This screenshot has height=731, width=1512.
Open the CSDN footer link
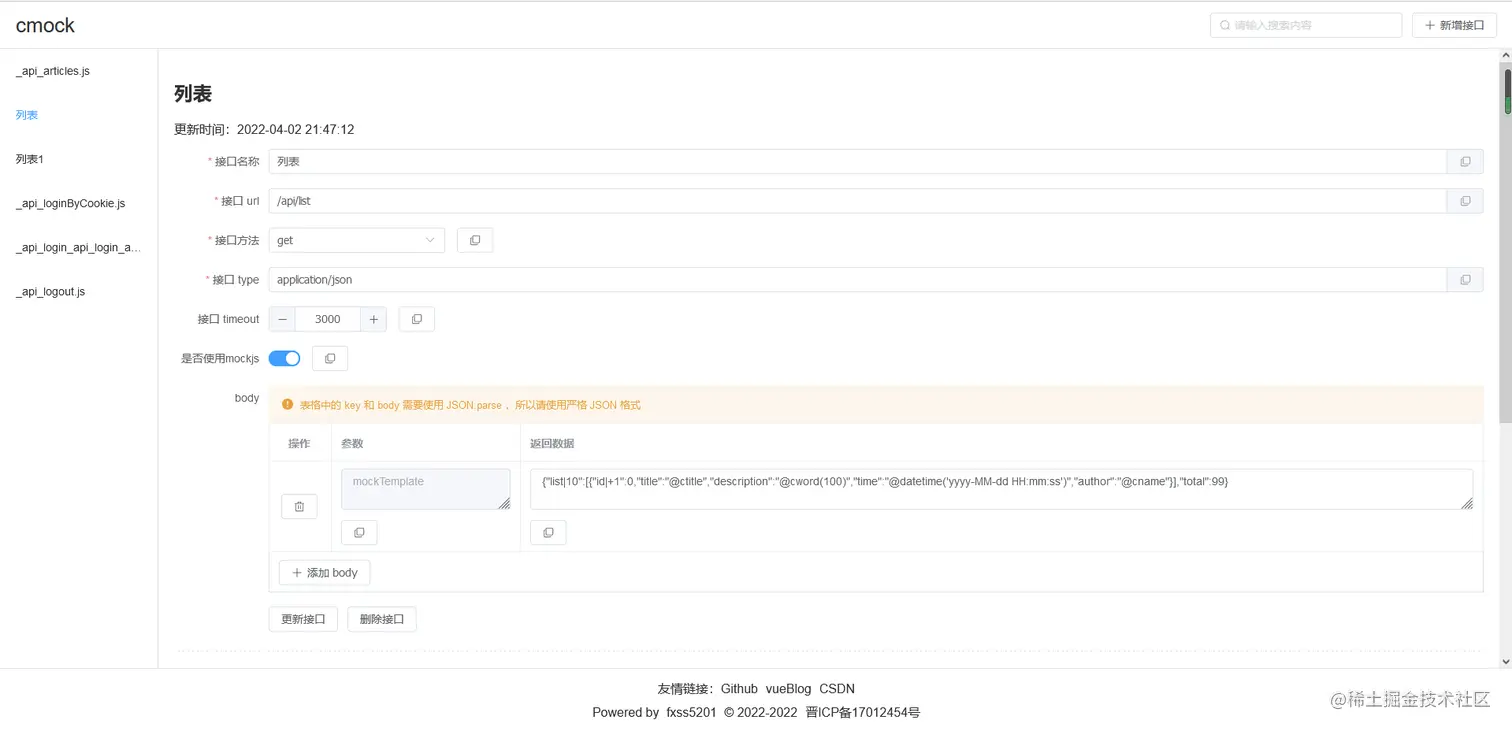[x=837, y=689]
